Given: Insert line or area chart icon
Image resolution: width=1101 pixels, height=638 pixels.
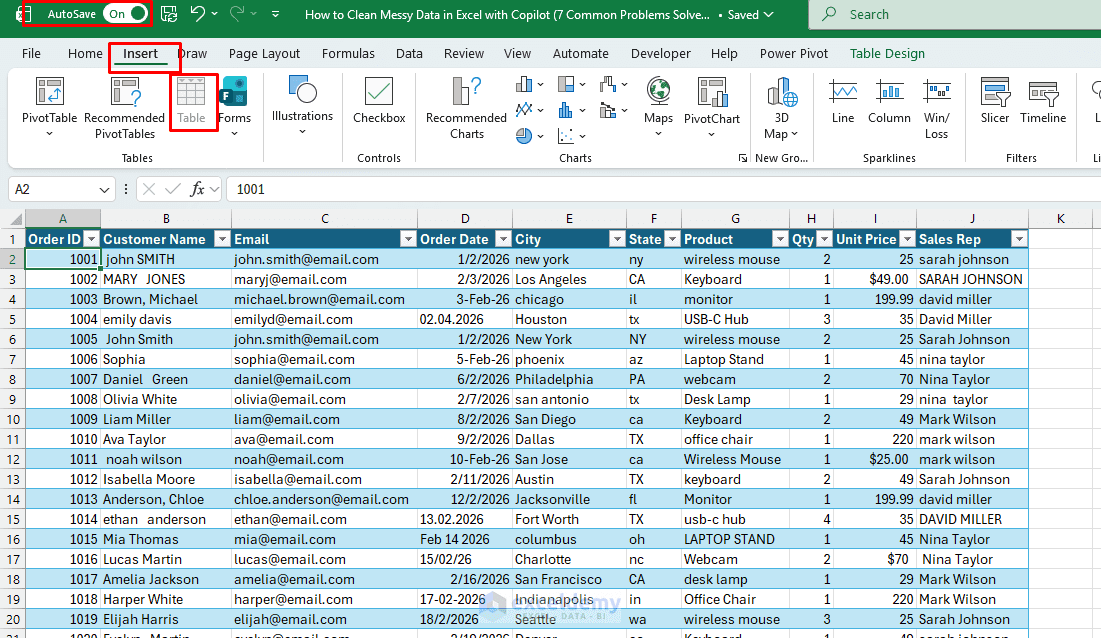Looking at the screenshot, I should [x=524, y=109].
